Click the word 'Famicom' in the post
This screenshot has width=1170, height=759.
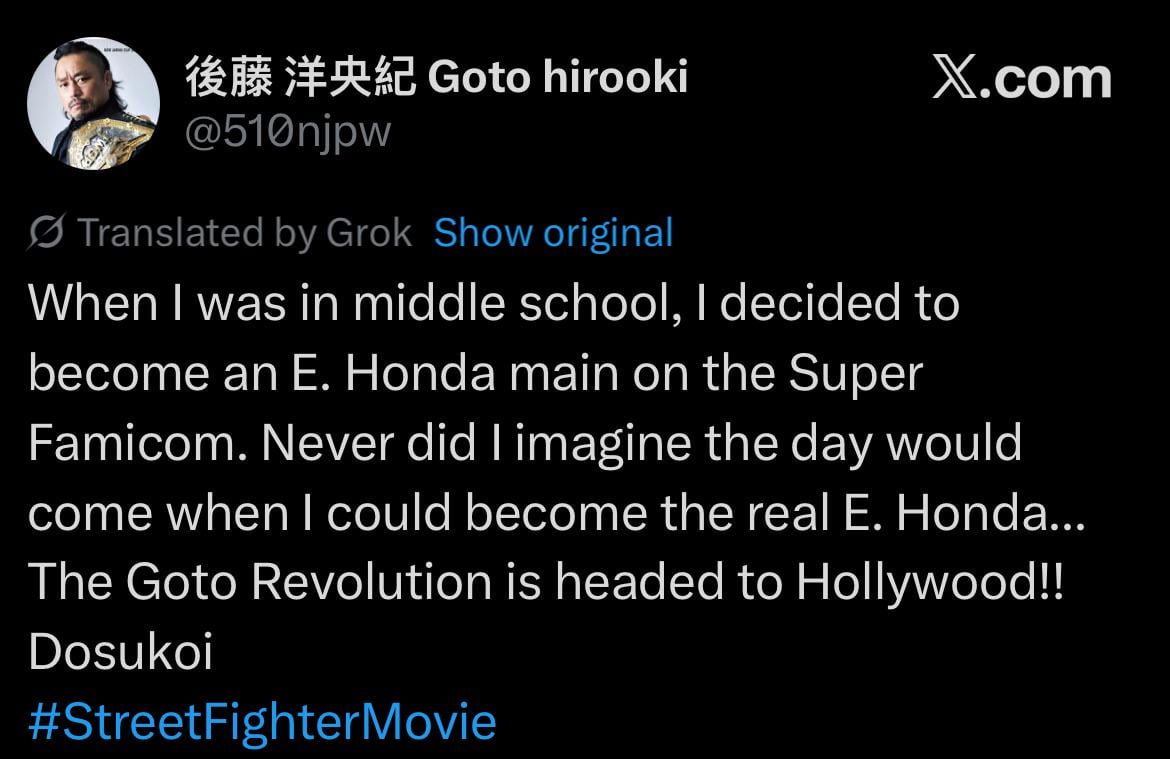[134, 443]
